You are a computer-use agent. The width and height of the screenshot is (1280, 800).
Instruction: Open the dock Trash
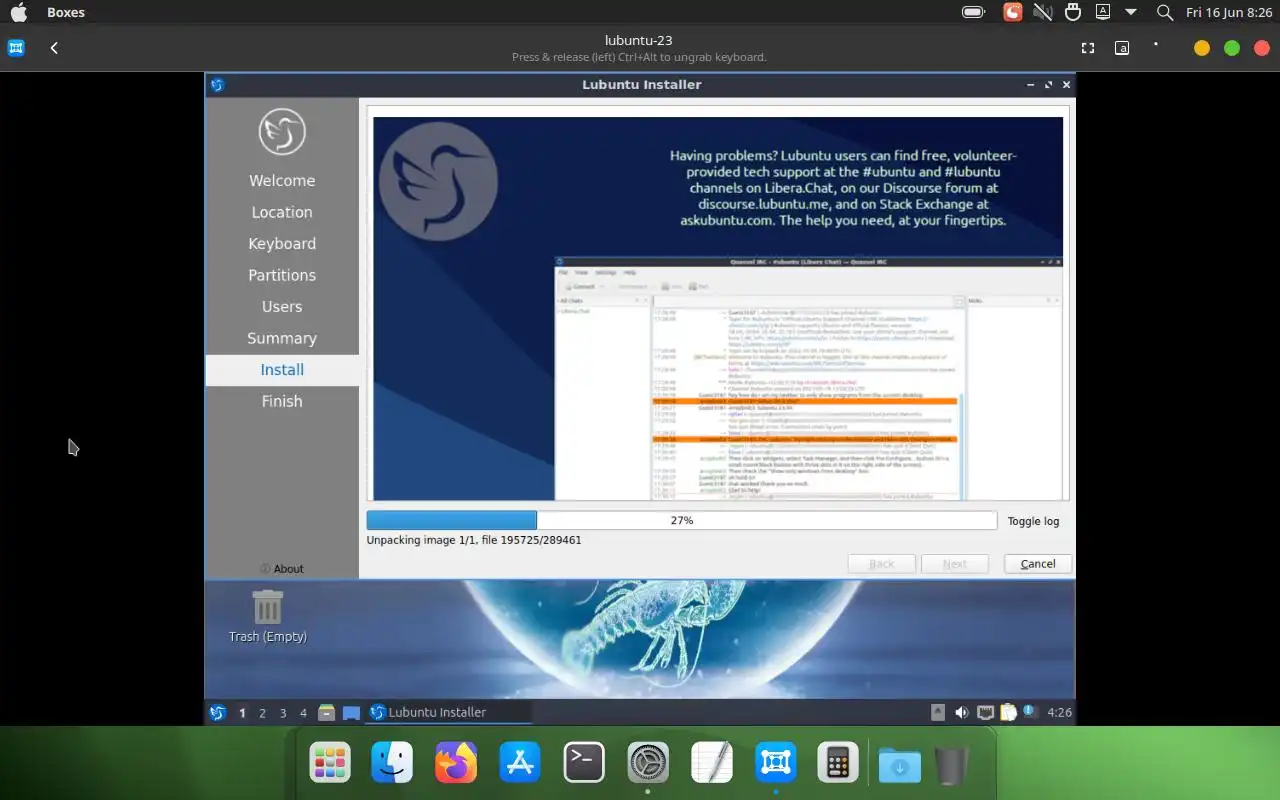(952, 765)
